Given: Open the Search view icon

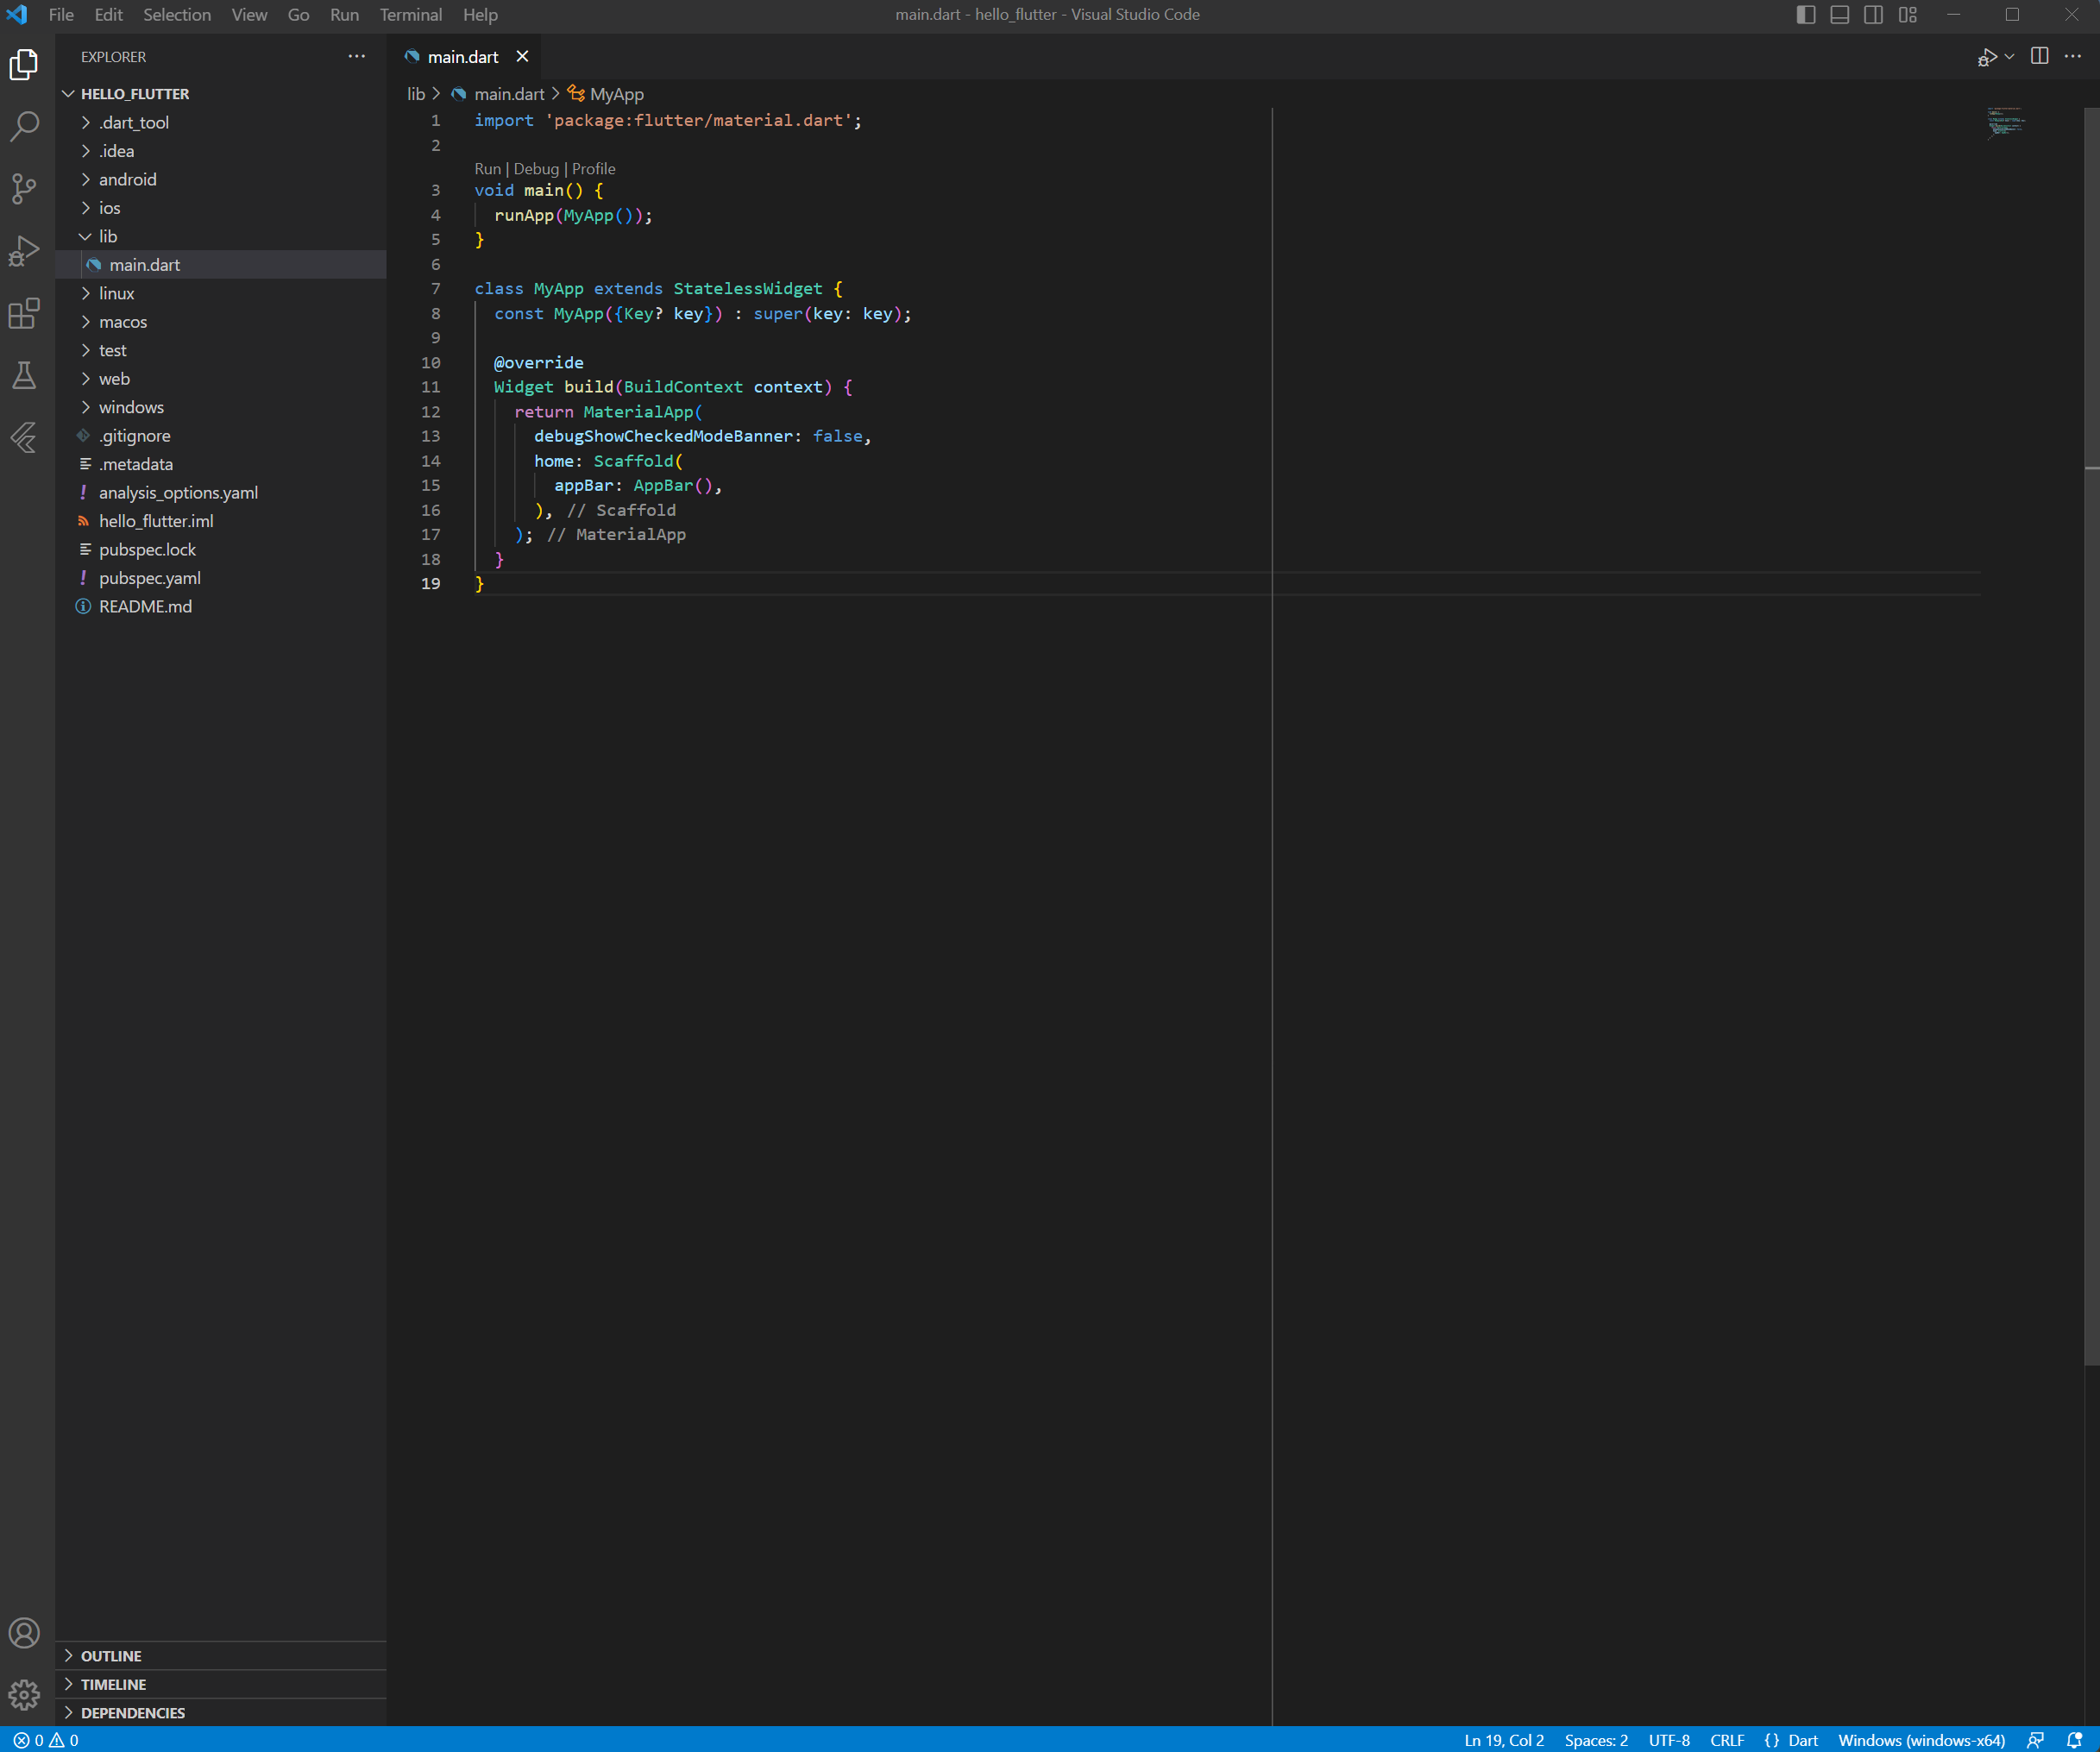Looking at the screenshot, I should pyautogui.click(x=24, y=126).
